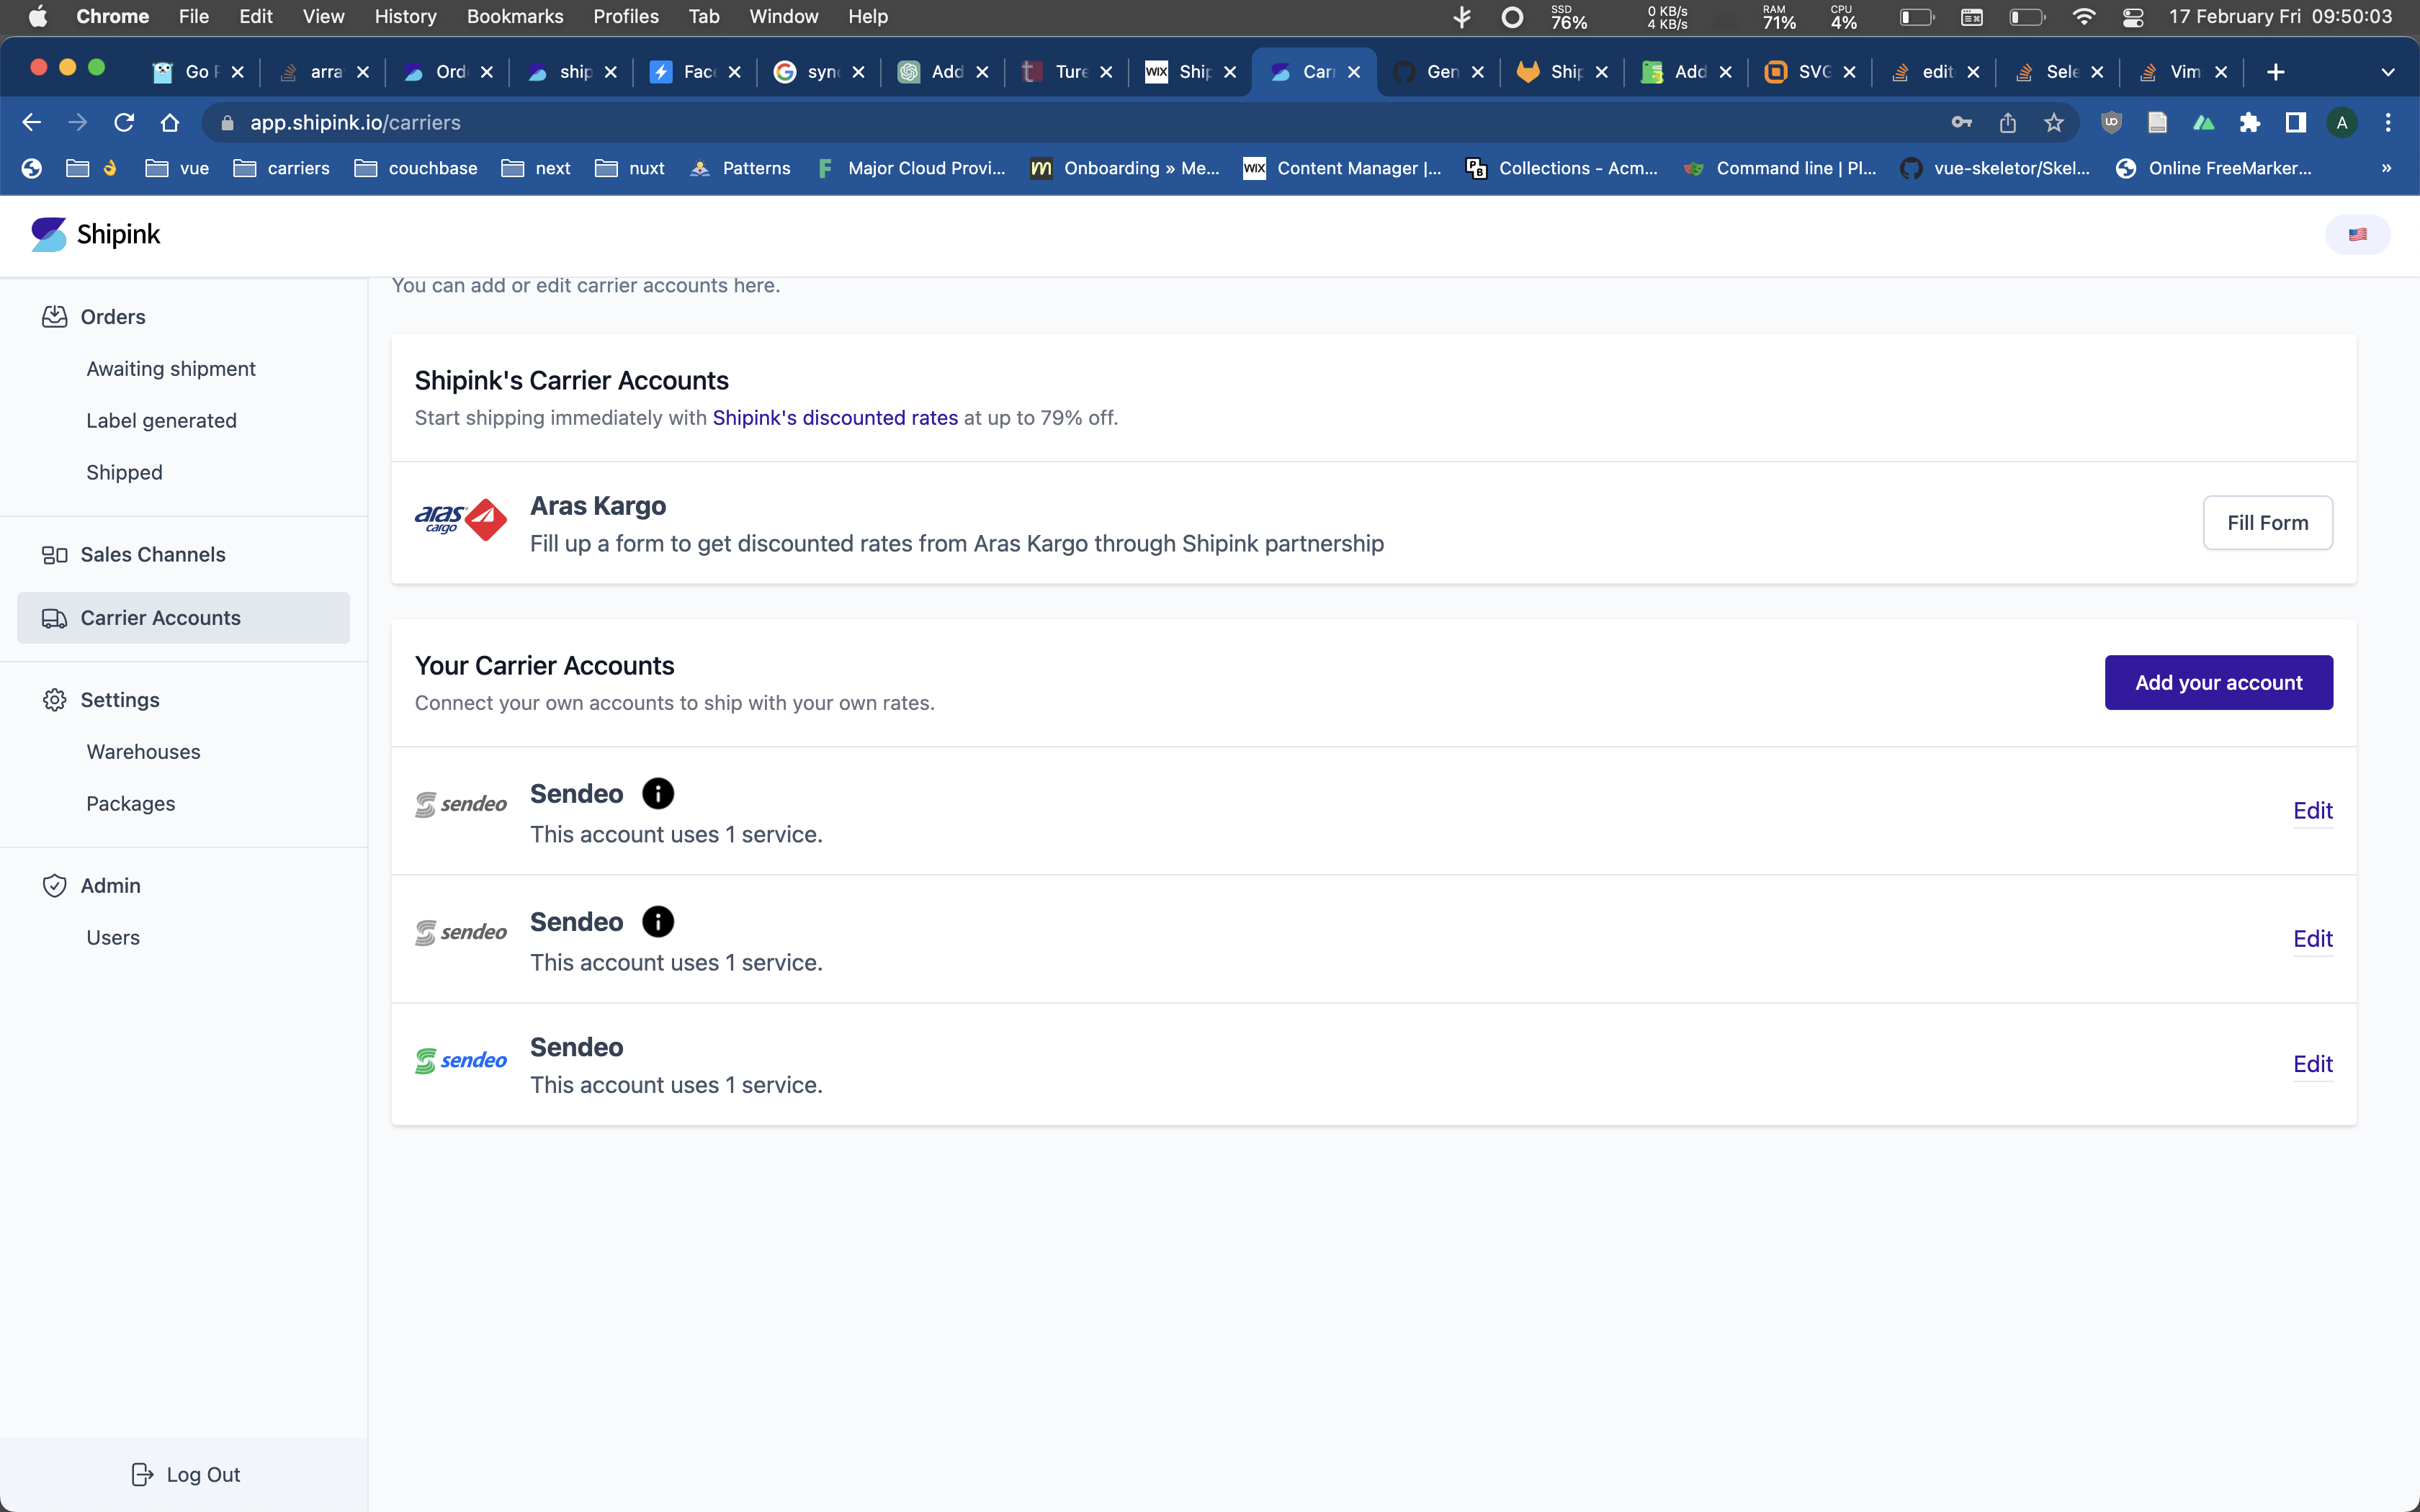The width and height of the screenshot is (2420, 1512).
Task: Open the History menu
Action: pos(405,17)
